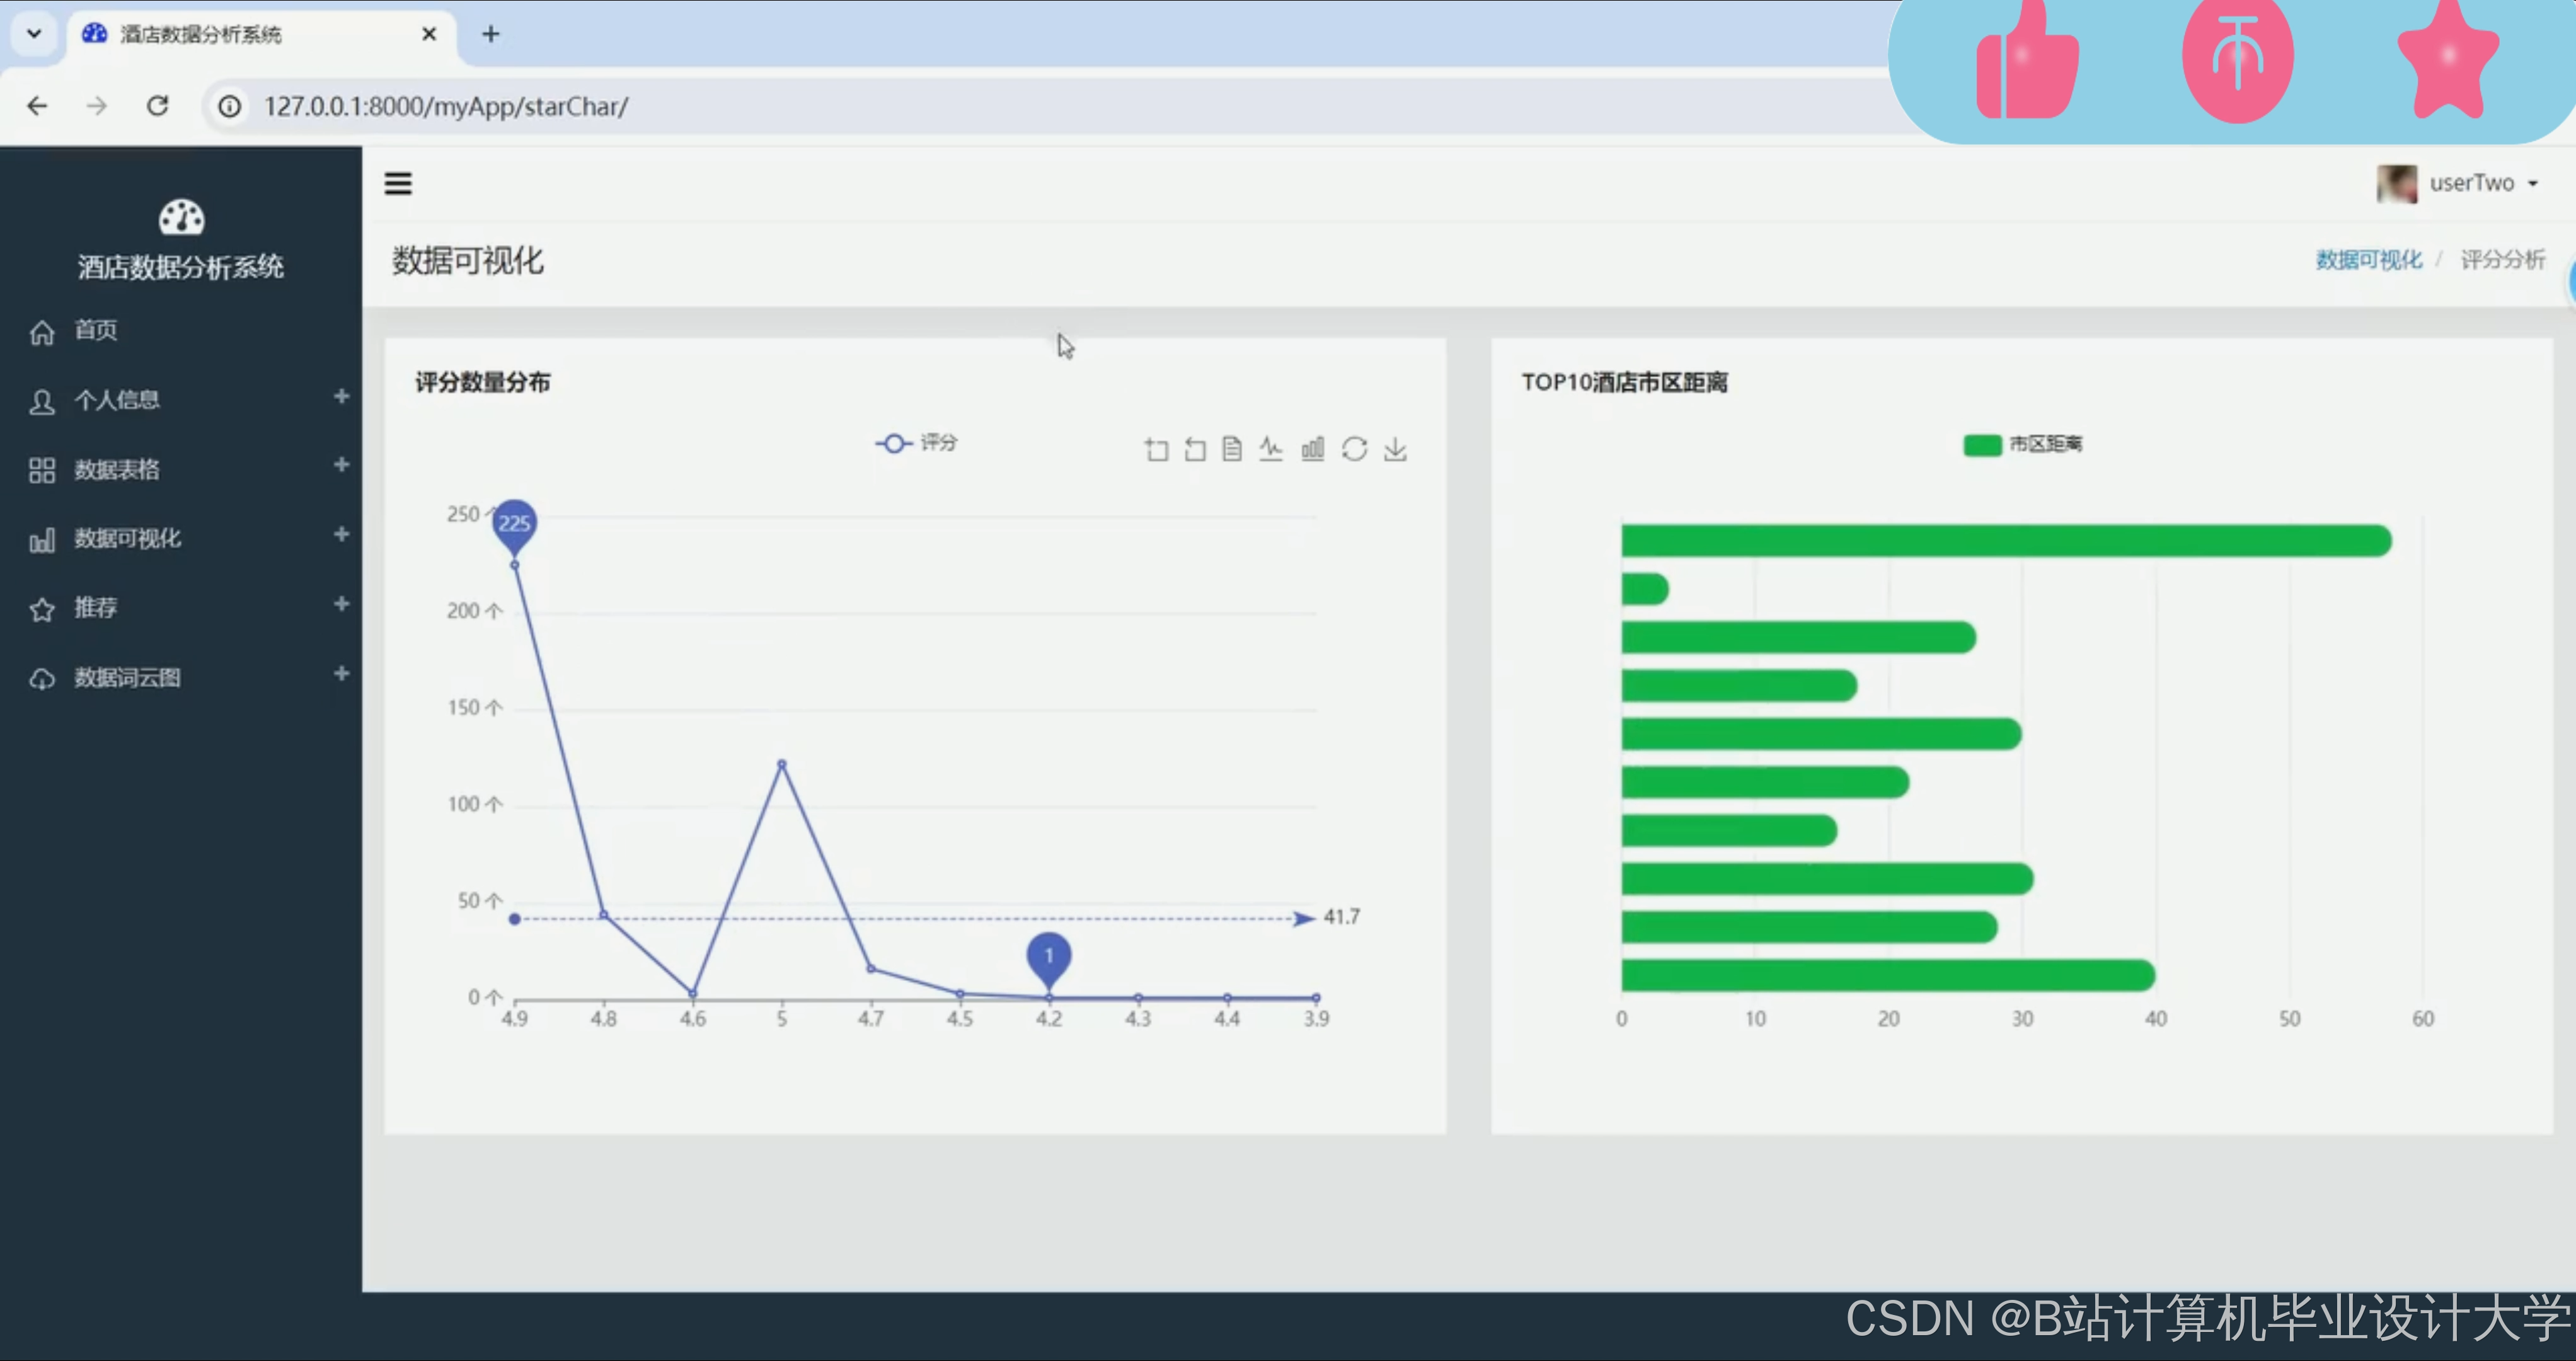Viewport: 2576px width, 1361px height.
Task: Click the chart restore refresh icon
Action: 1354,449
